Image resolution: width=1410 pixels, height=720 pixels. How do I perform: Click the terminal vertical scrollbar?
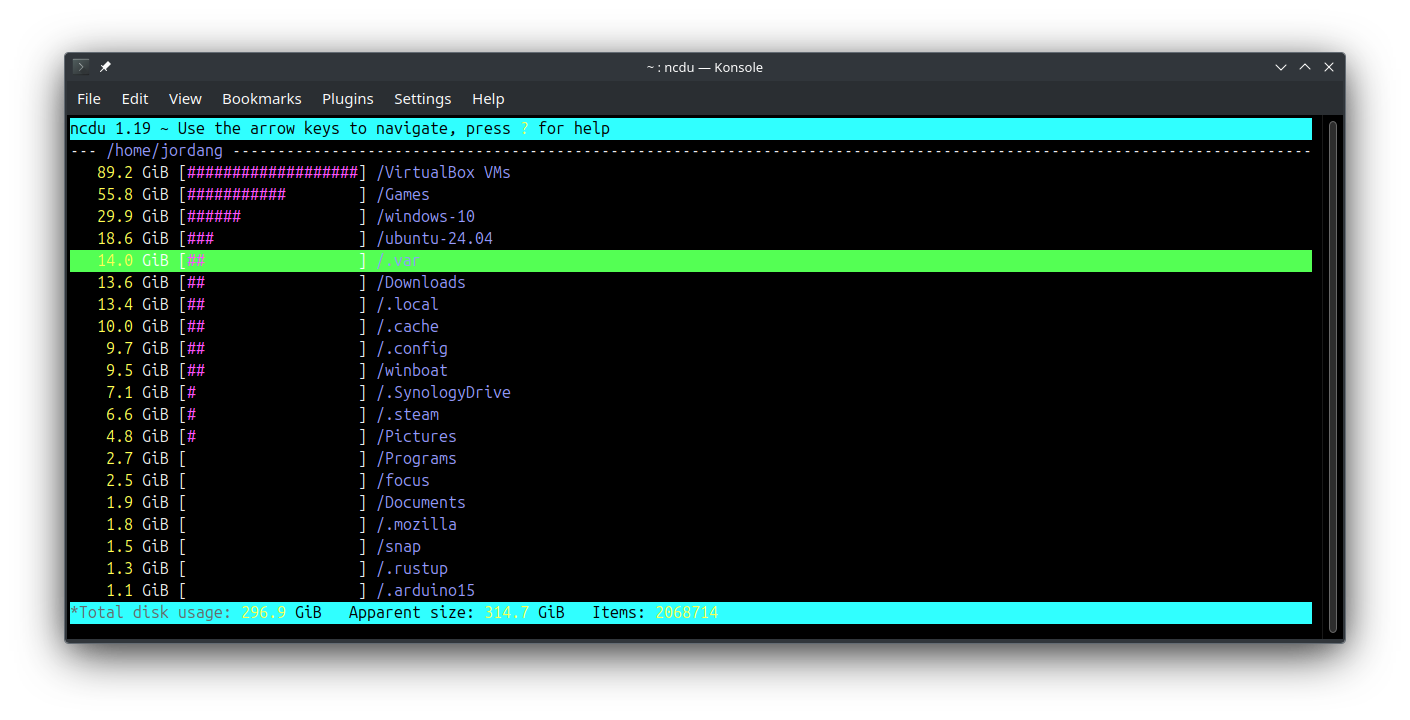pos(1332,376)
